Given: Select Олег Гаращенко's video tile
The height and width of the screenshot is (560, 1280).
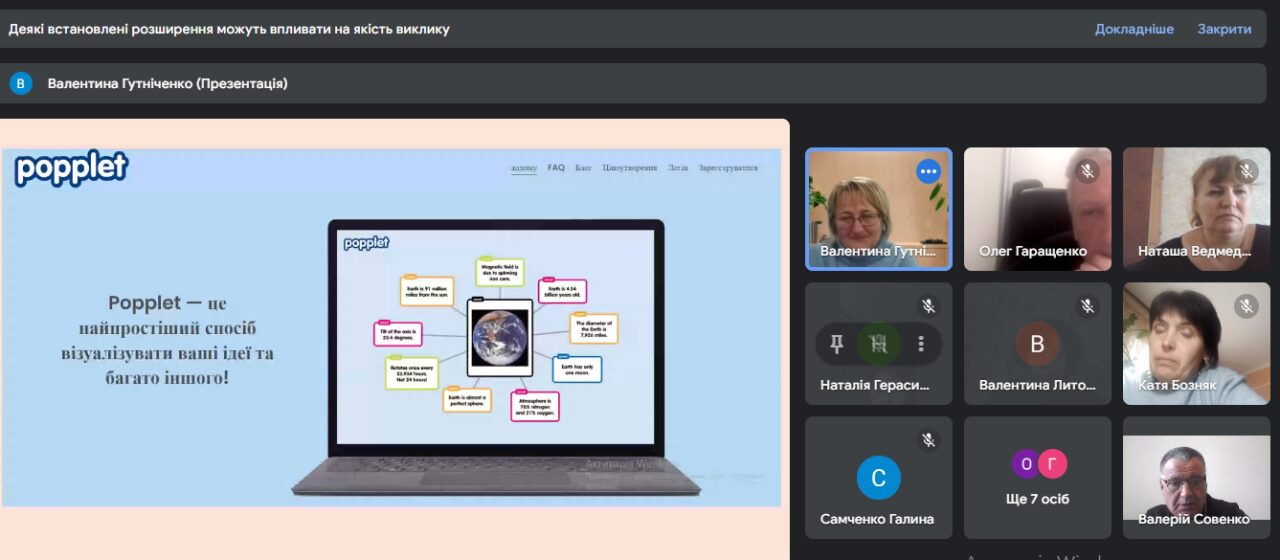Looking at the screenshot, I should [x=1037, y=209].
